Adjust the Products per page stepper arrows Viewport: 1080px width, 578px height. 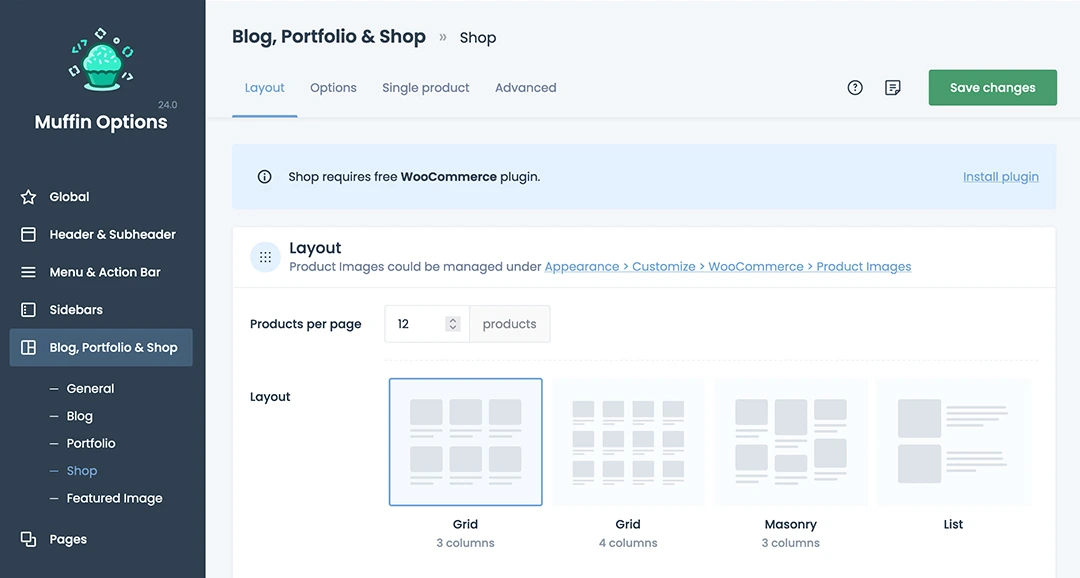(x=452, y=324)
